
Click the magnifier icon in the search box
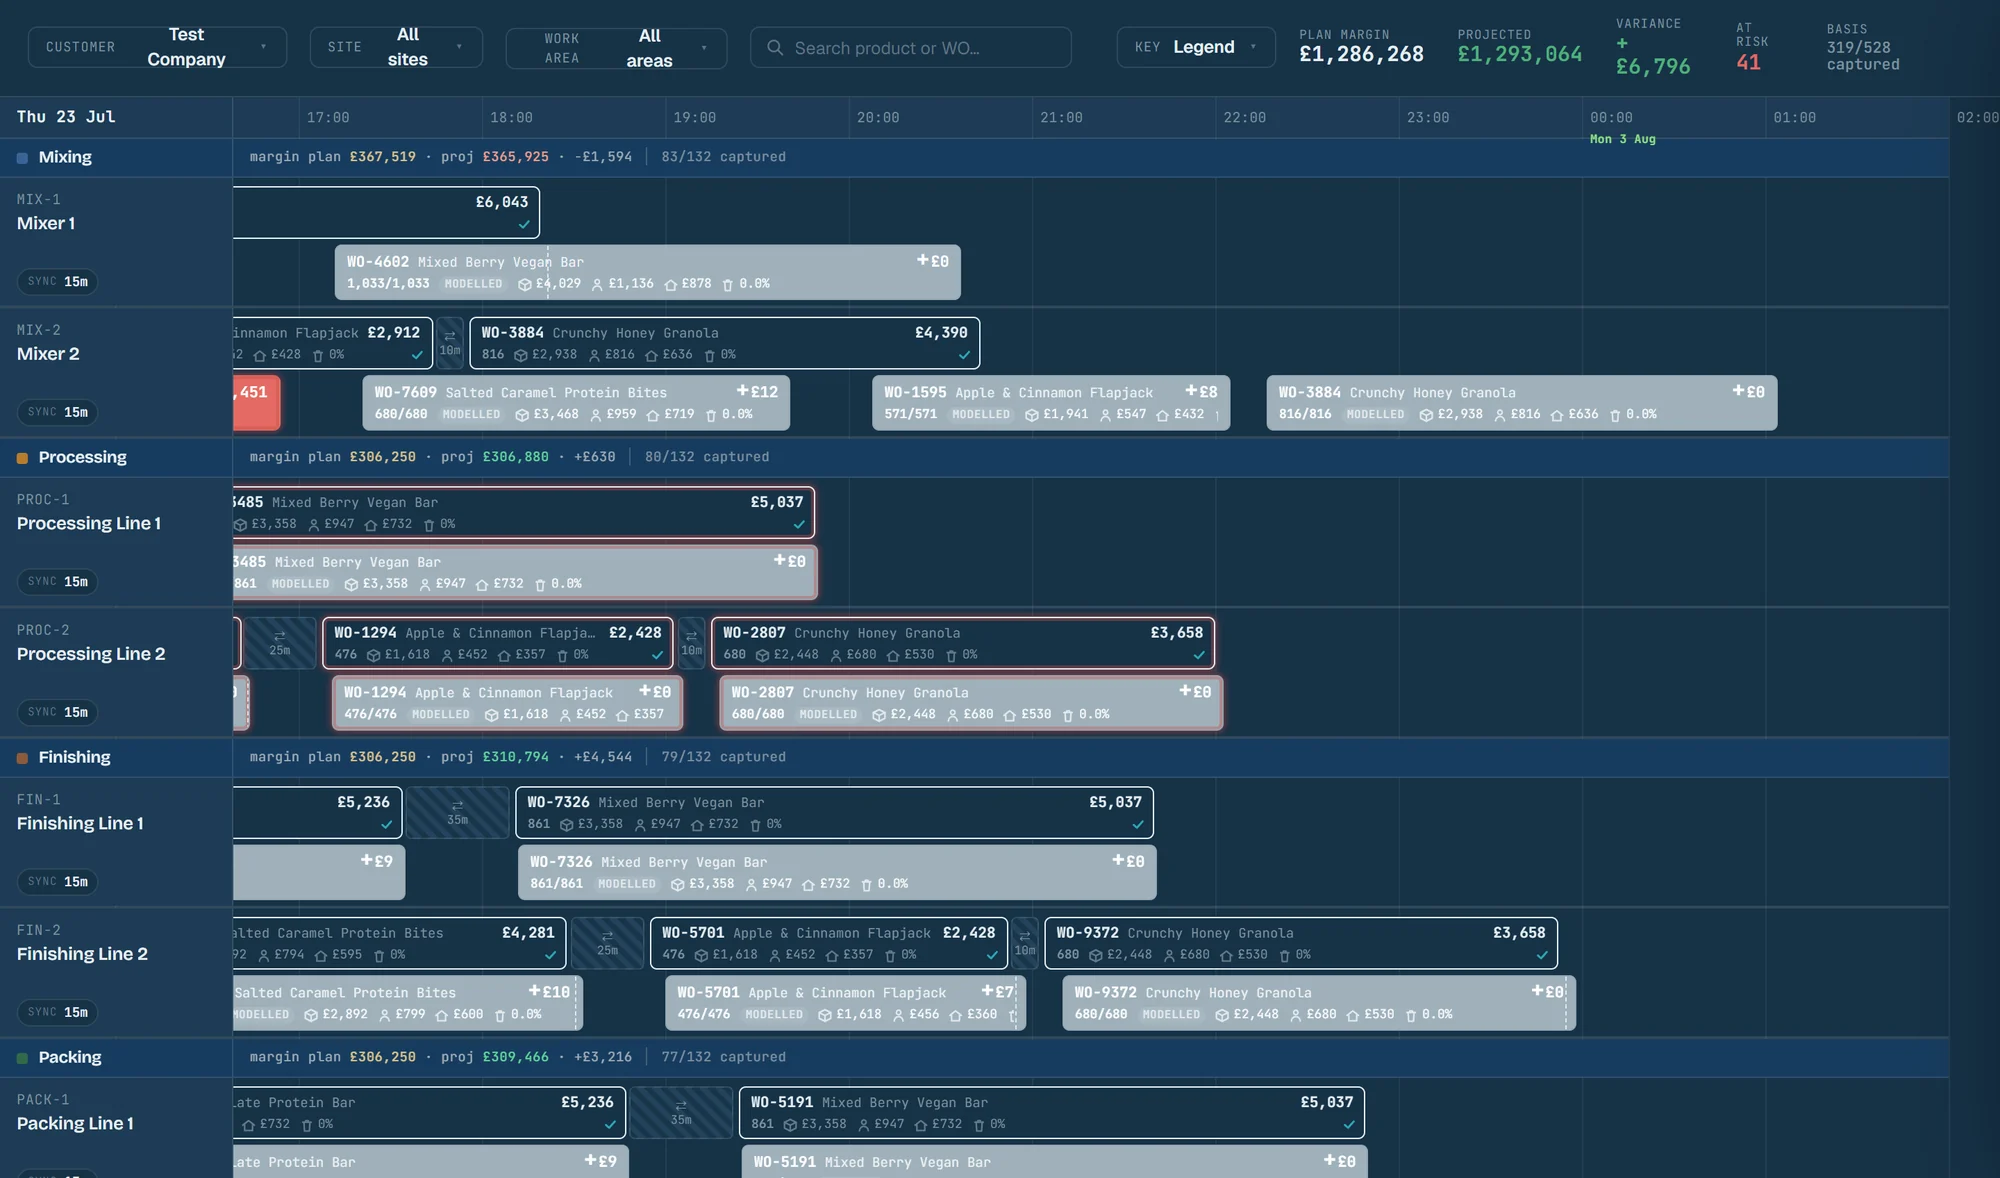click(x=775, y=47)
